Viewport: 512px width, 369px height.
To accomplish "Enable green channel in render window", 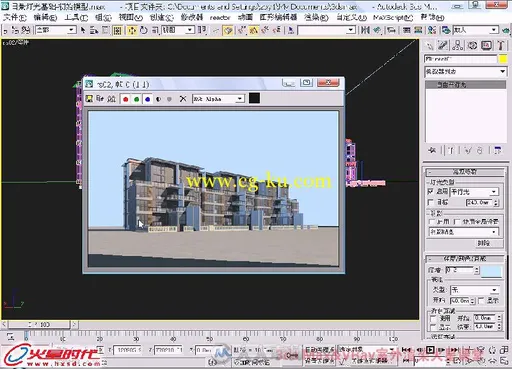I will pyautogui.click(x=137, y=99).
